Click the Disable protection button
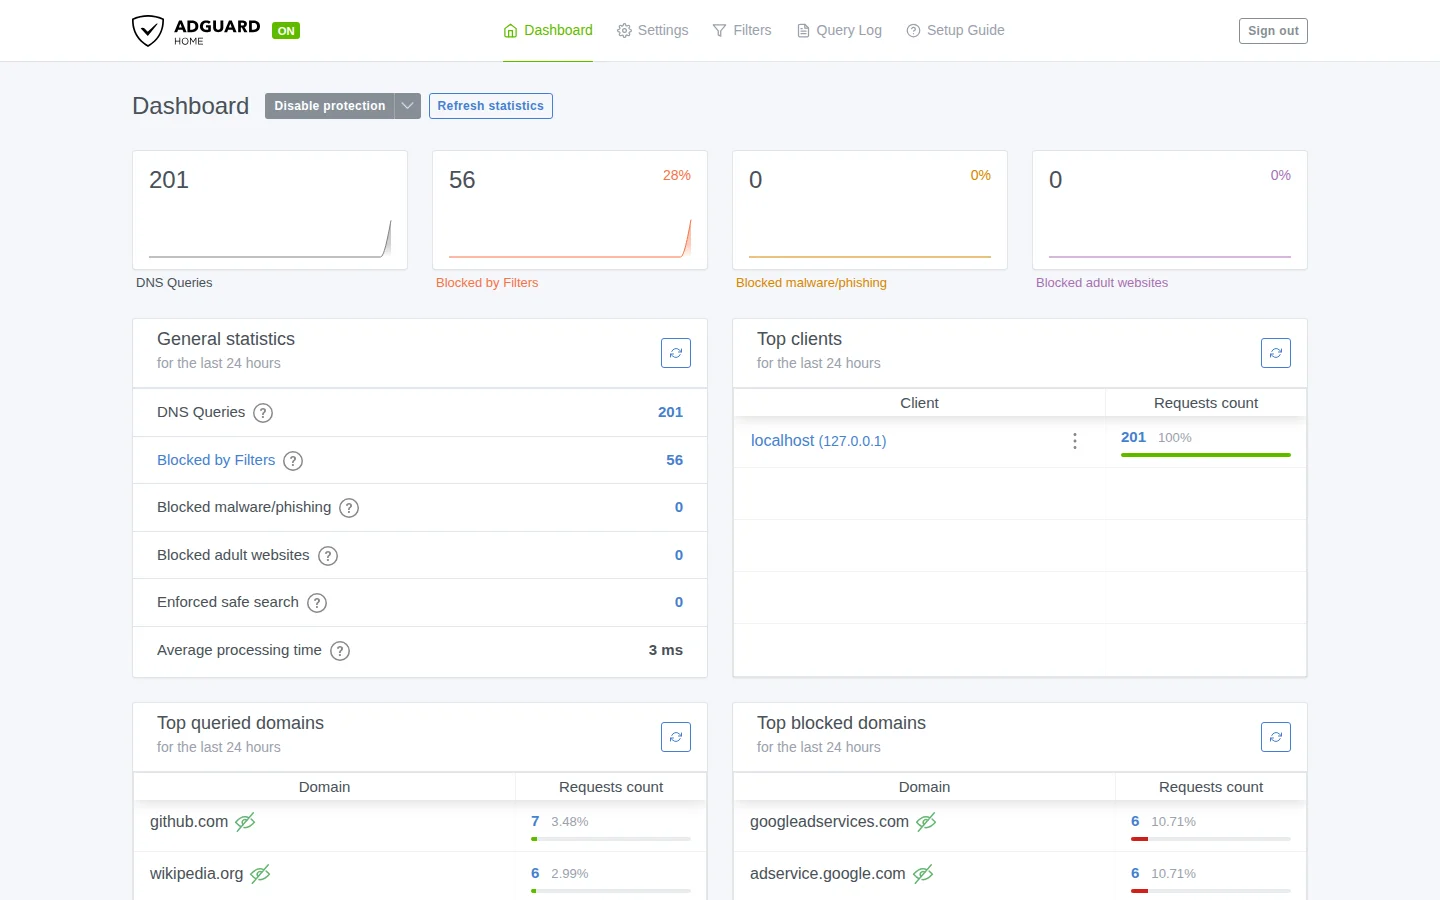Image resolution: width=1440 pixels, height=900 pixels. pos(330,106)
